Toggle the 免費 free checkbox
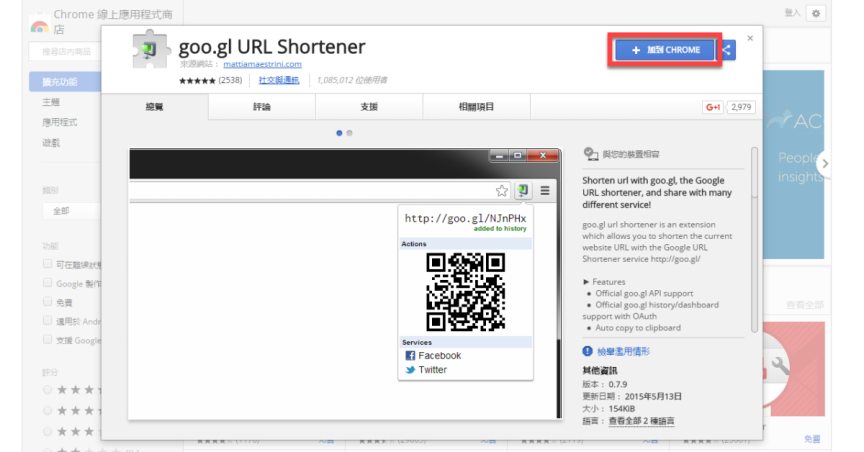Screen dimensions: 864x452 (x=47, y=302)
